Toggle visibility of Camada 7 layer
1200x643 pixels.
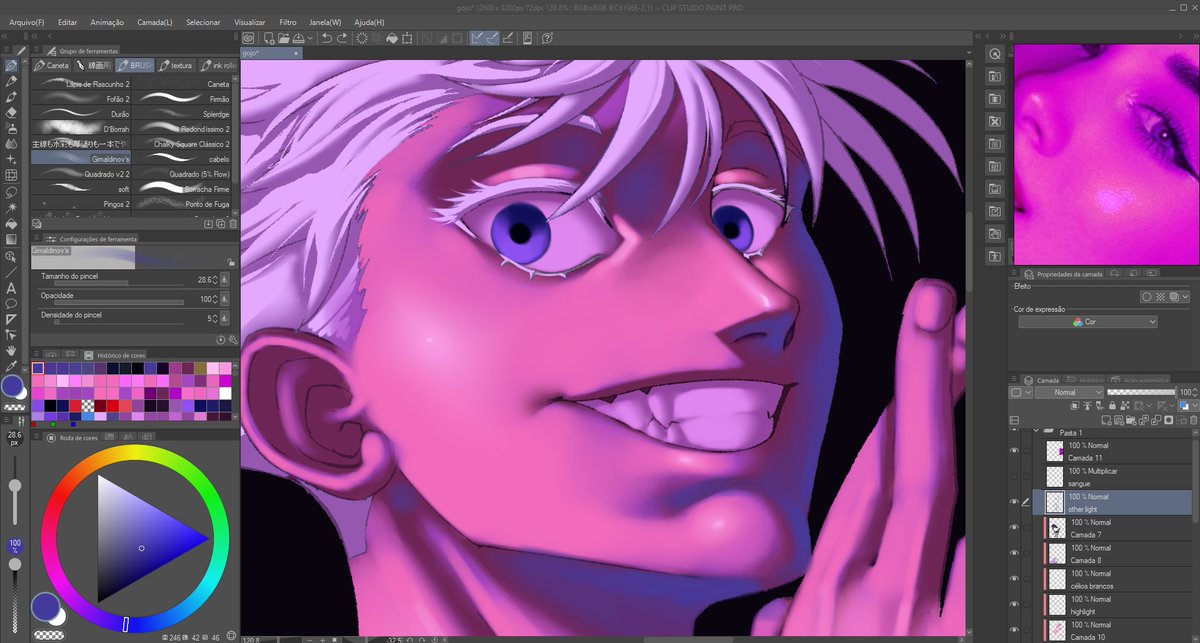pyautogui.click(x=1014, y=528)
